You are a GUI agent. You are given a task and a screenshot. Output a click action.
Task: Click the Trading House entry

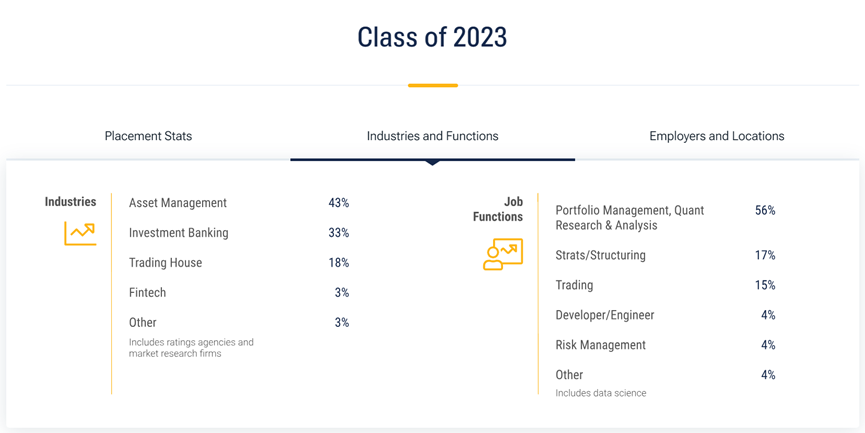coord(165,263)
